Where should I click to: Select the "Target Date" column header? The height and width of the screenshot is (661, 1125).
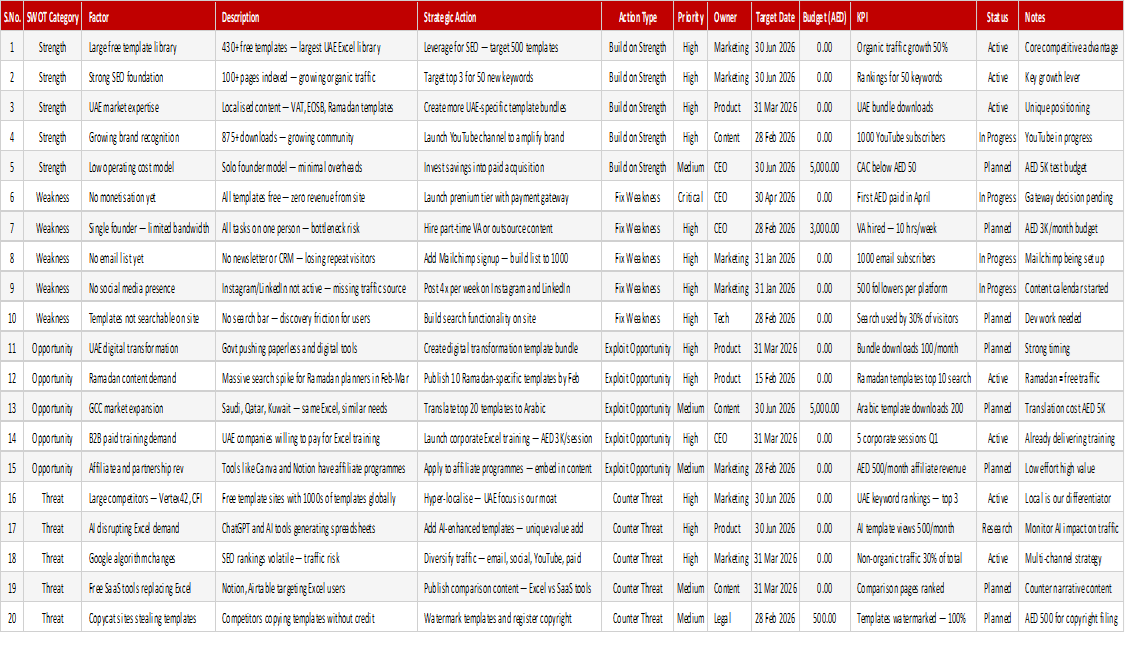pos(775,17)
